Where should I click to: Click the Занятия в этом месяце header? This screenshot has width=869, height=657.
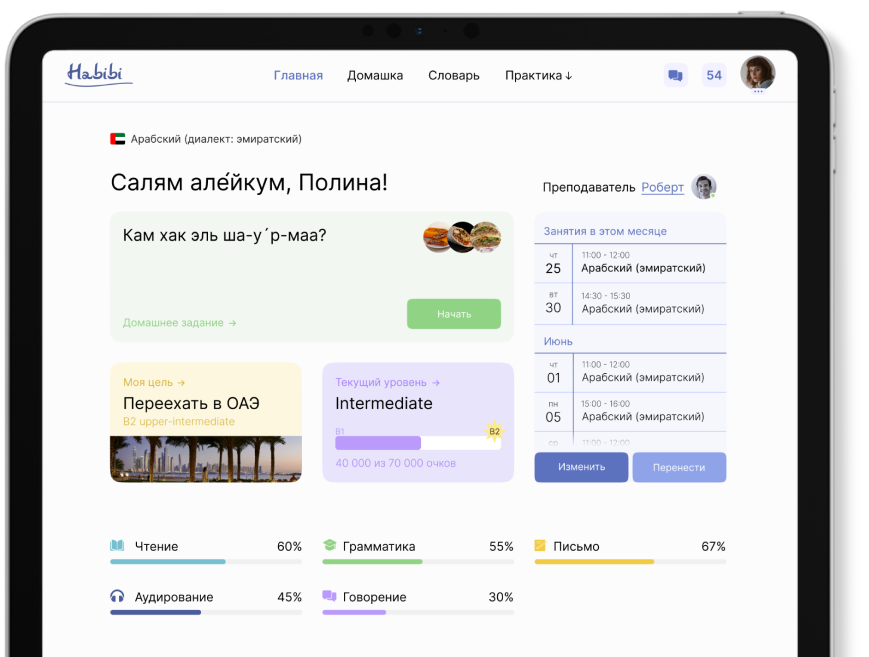(605, 231)
